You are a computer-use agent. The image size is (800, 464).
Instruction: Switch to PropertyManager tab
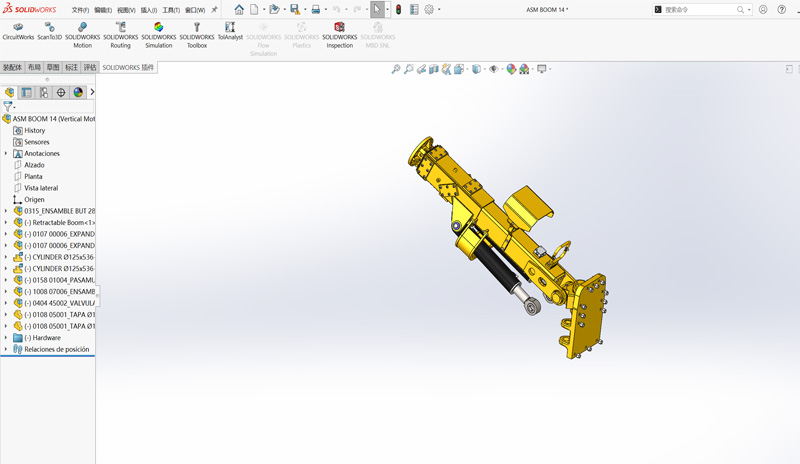click(27, 92)
